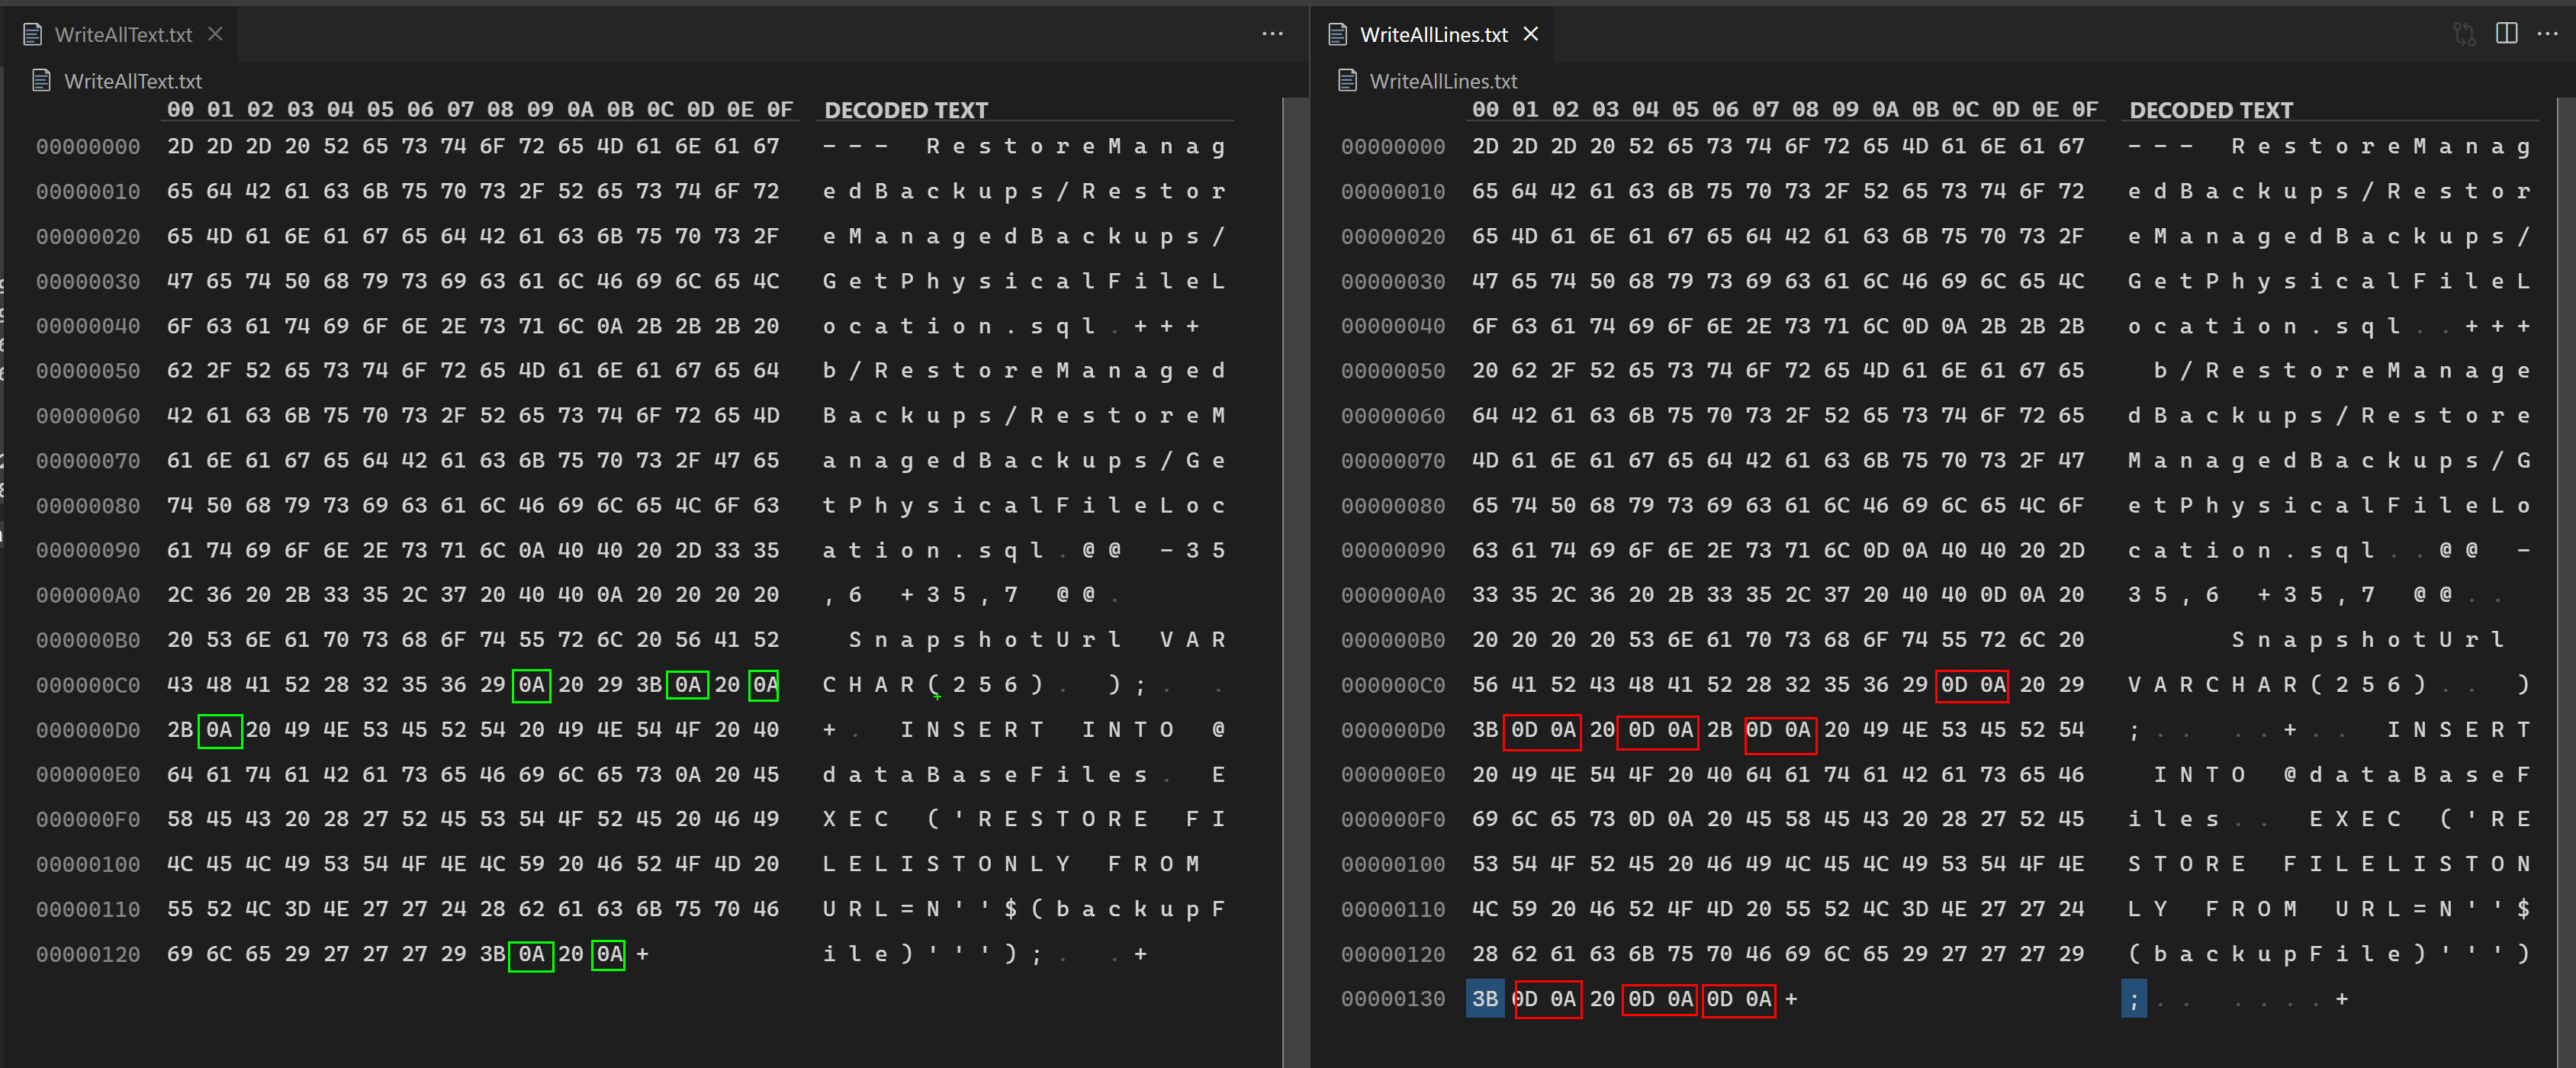
Task: Click offset 00000110 in the right pane
Action: pyautogui.click(x=1393, y=910)
